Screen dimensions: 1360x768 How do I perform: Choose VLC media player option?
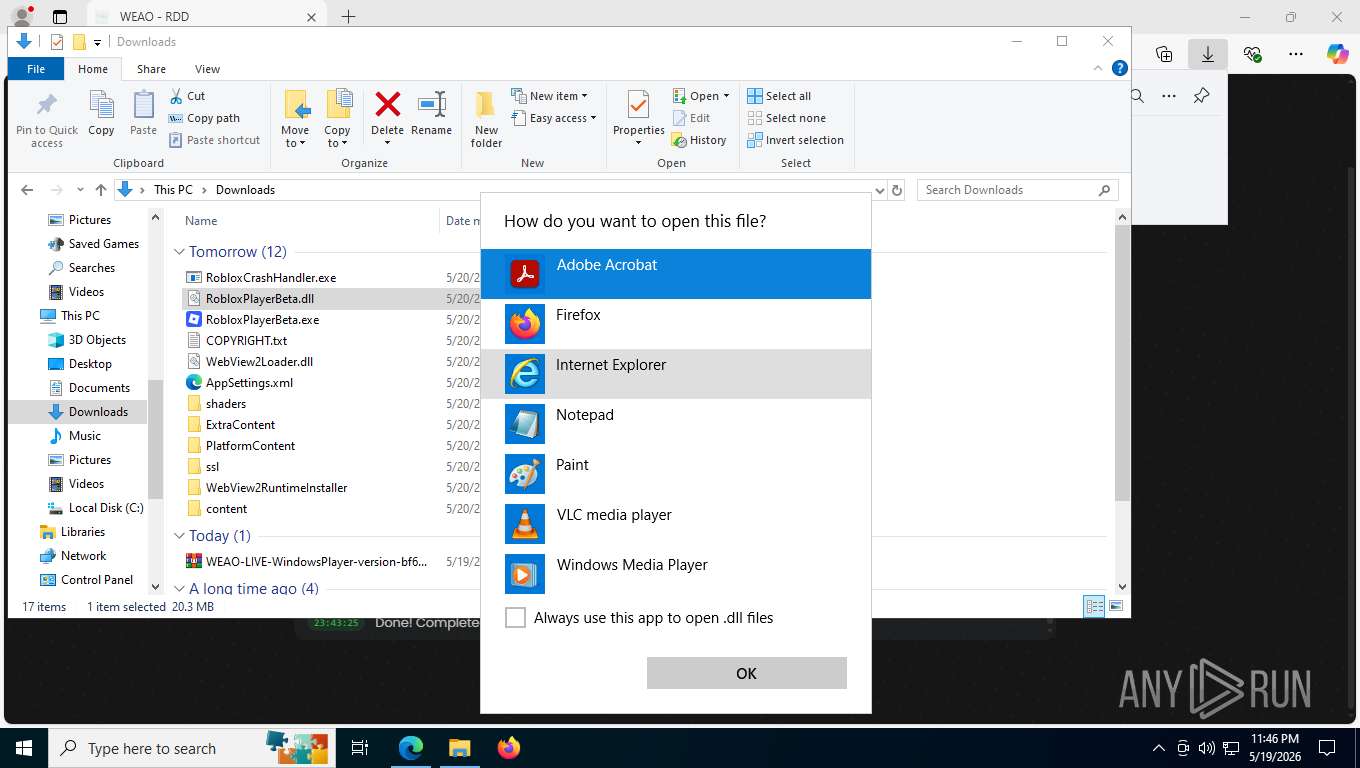[676, 523]
